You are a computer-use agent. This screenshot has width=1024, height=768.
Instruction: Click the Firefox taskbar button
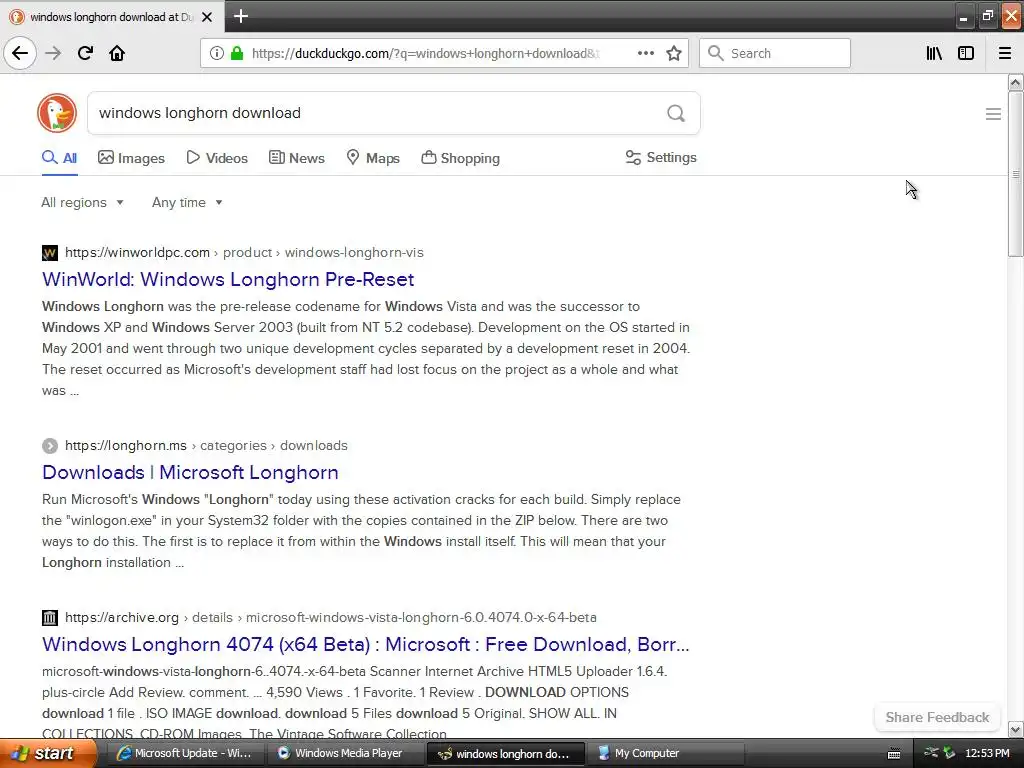pos(505,754)
